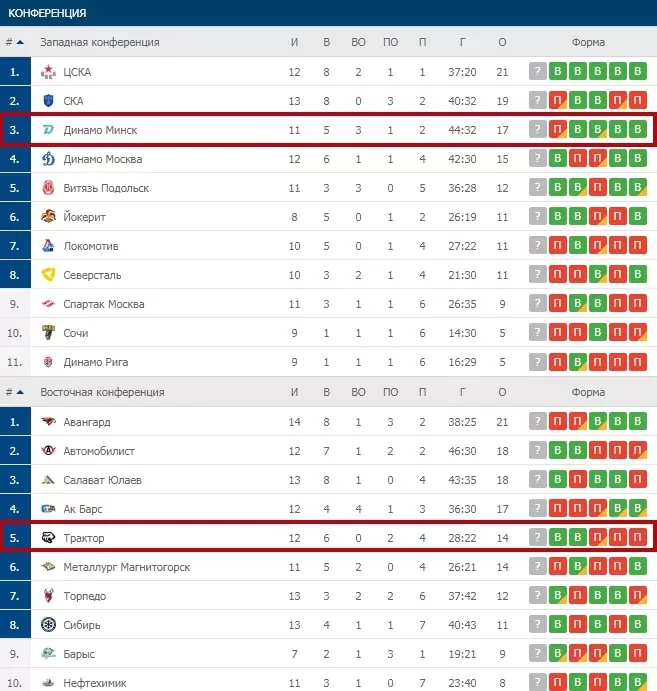Click the Северсталь yellow logo
Viewport: 657px width, 691px height.
coord(48,275)
